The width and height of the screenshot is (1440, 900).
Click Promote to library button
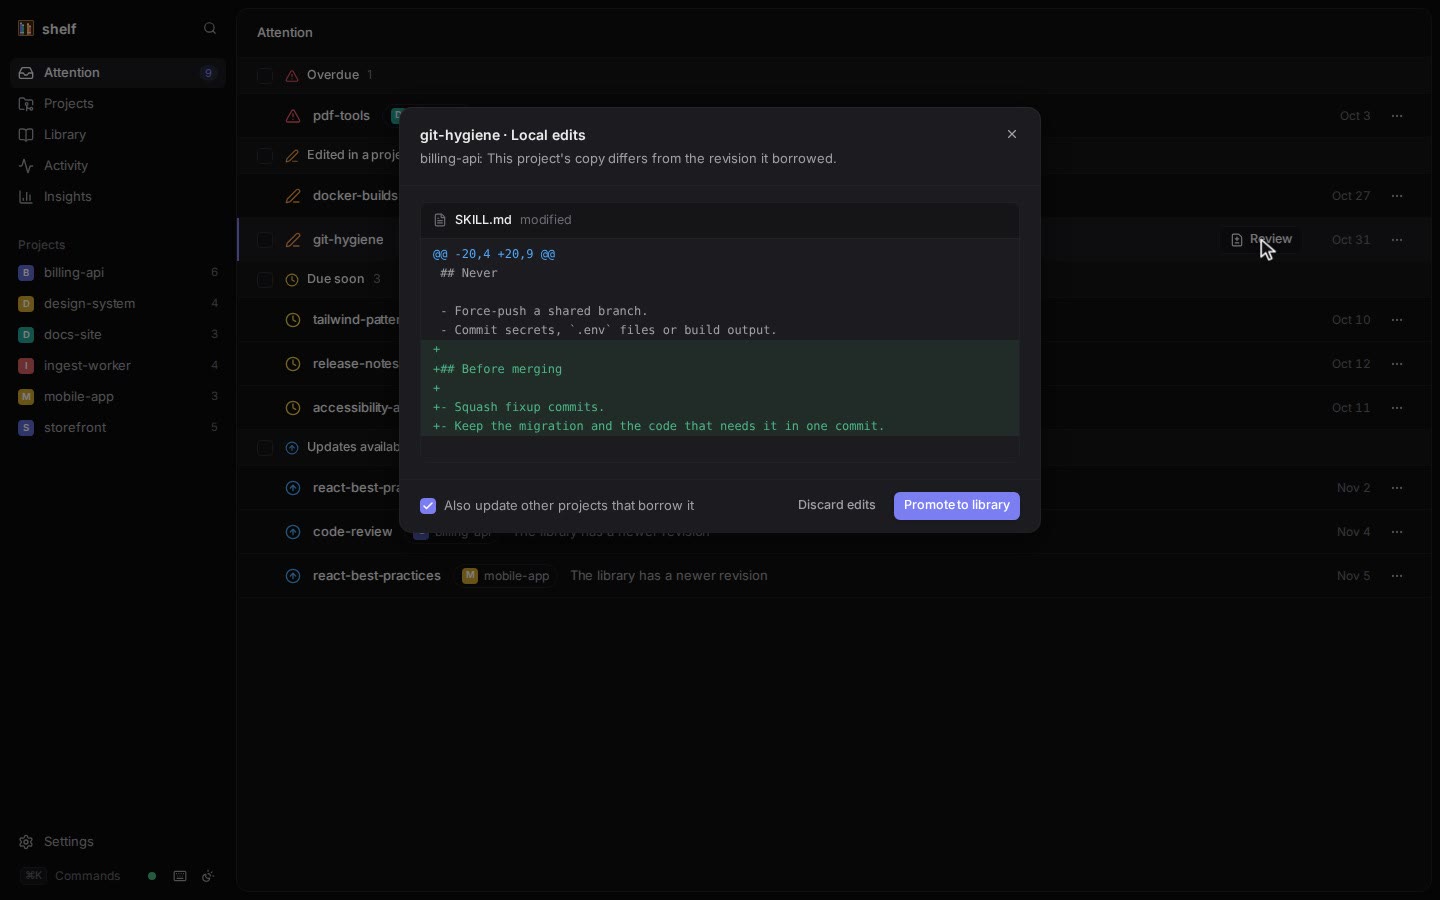click(957, 506)
